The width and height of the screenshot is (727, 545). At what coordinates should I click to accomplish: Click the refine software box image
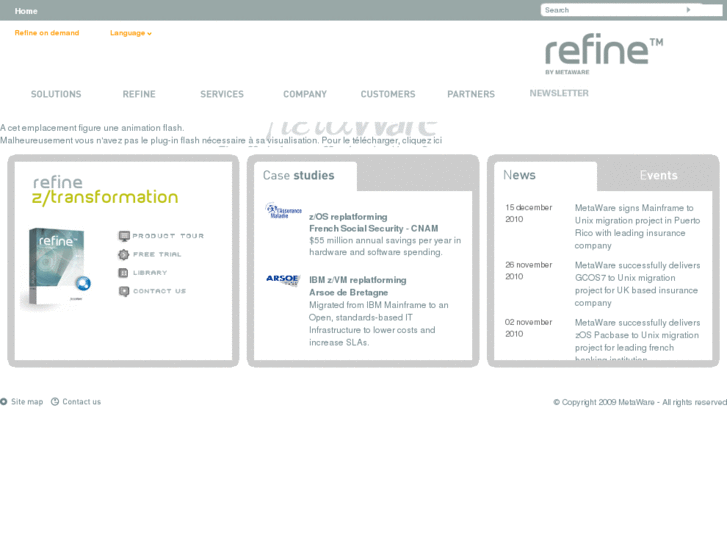[x=56, y=268]
